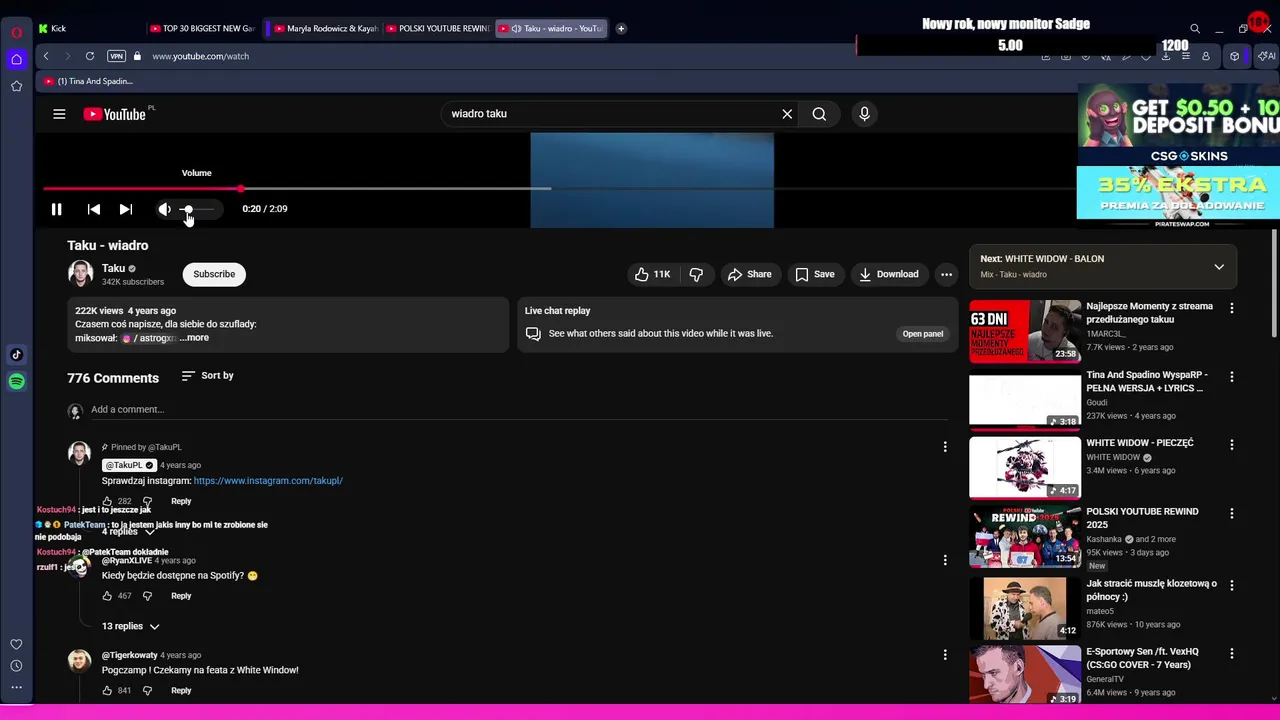
Task: Open options for Jak stracić muszlę video
Action: (x=1231, y=585)
